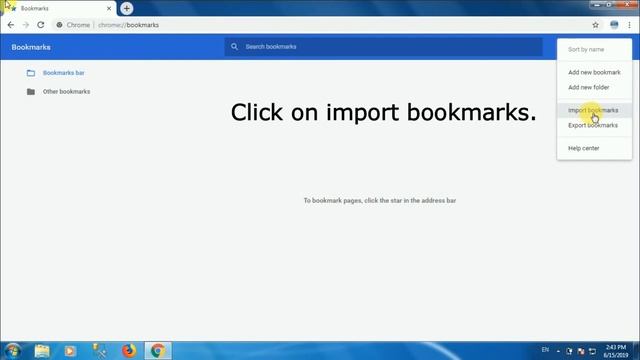
Task: Open the Chrome profile avatar
Action: [x=614, y=25]
